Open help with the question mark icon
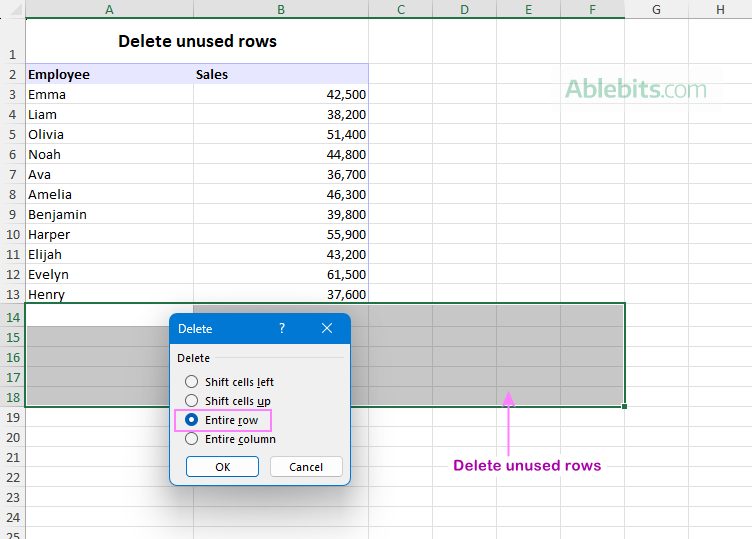 tap(282, 328)
